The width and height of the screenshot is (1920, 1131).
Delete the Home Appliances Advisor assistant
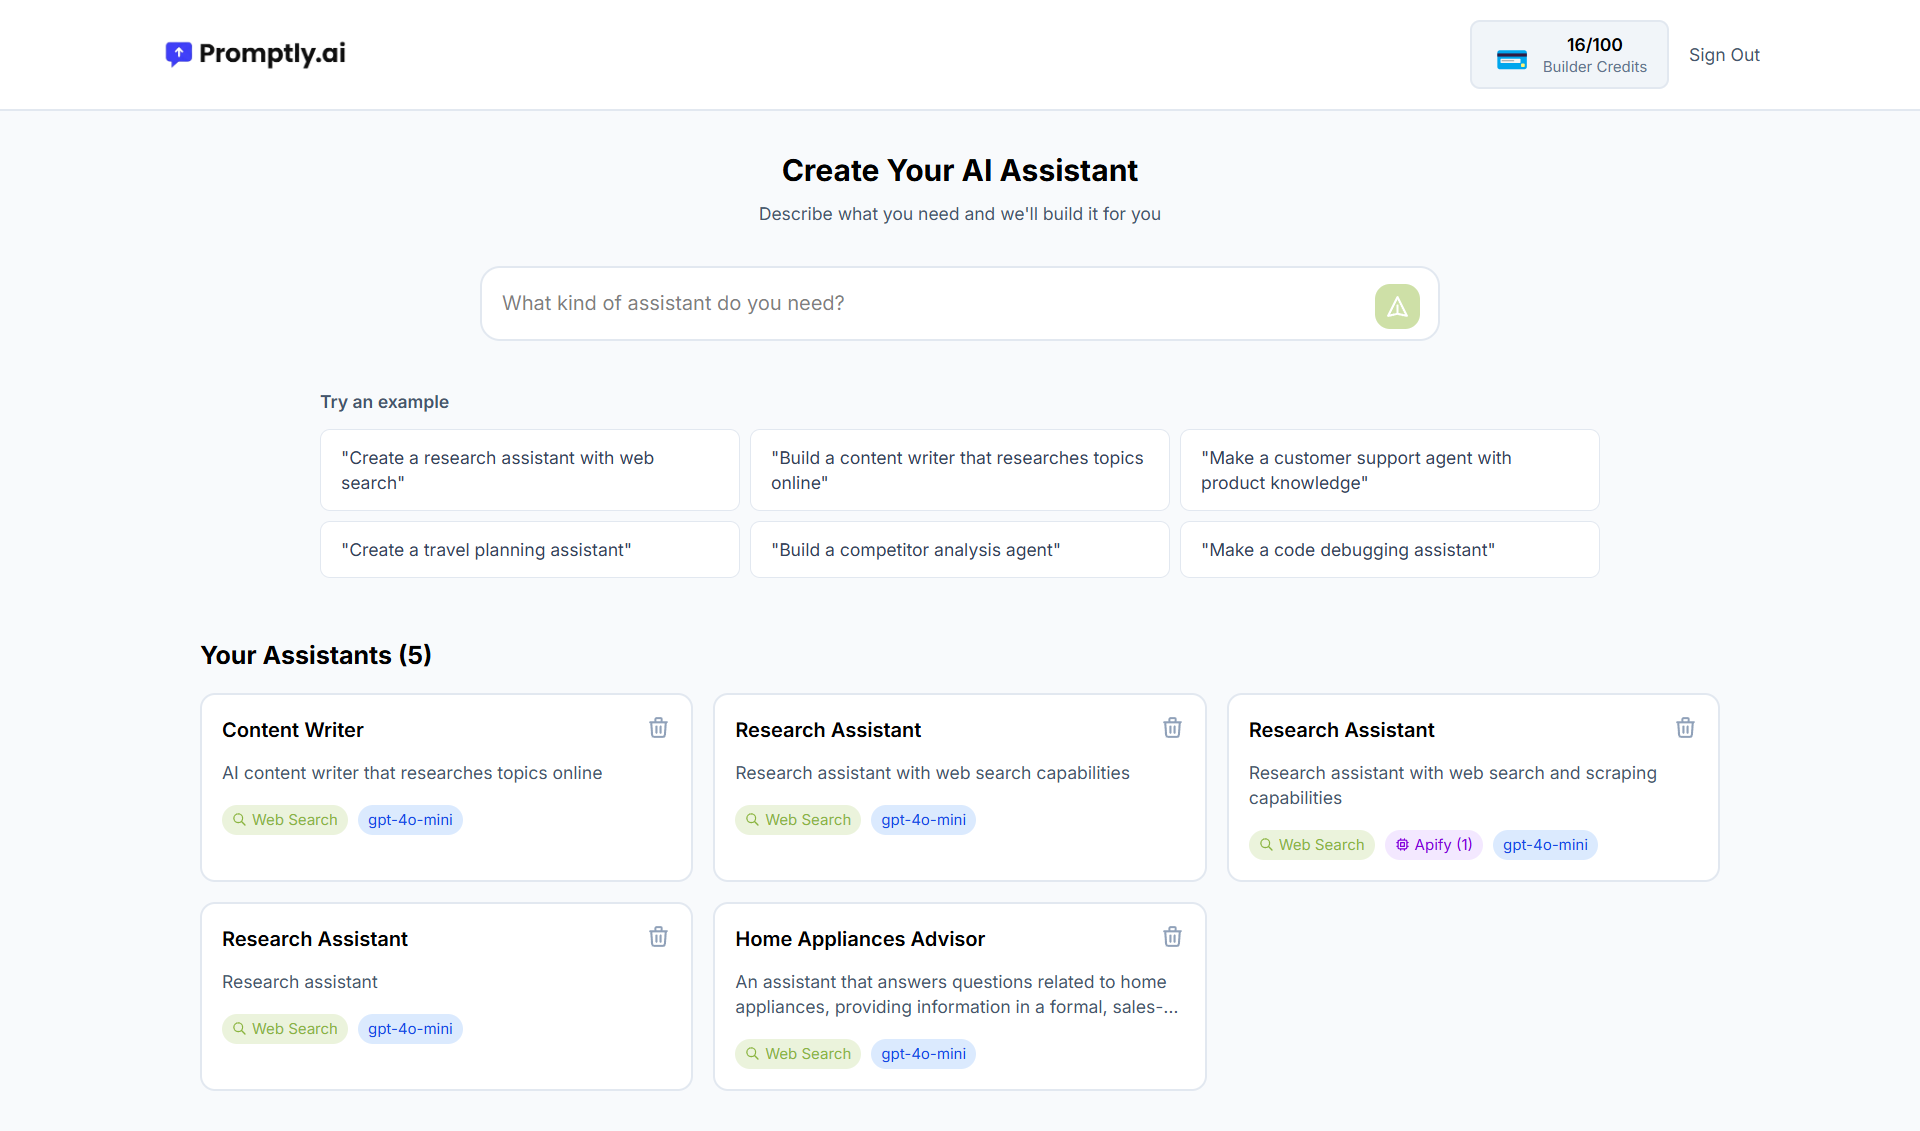[1172, 937]
